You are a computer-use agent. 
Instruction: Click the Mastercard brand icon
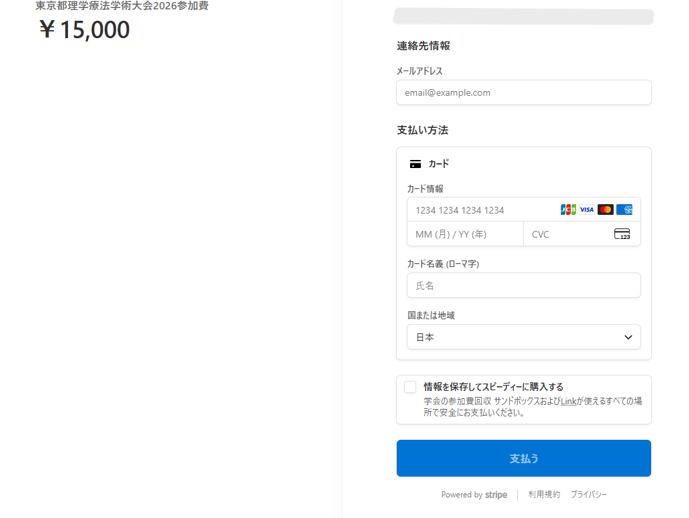(606, 210)
